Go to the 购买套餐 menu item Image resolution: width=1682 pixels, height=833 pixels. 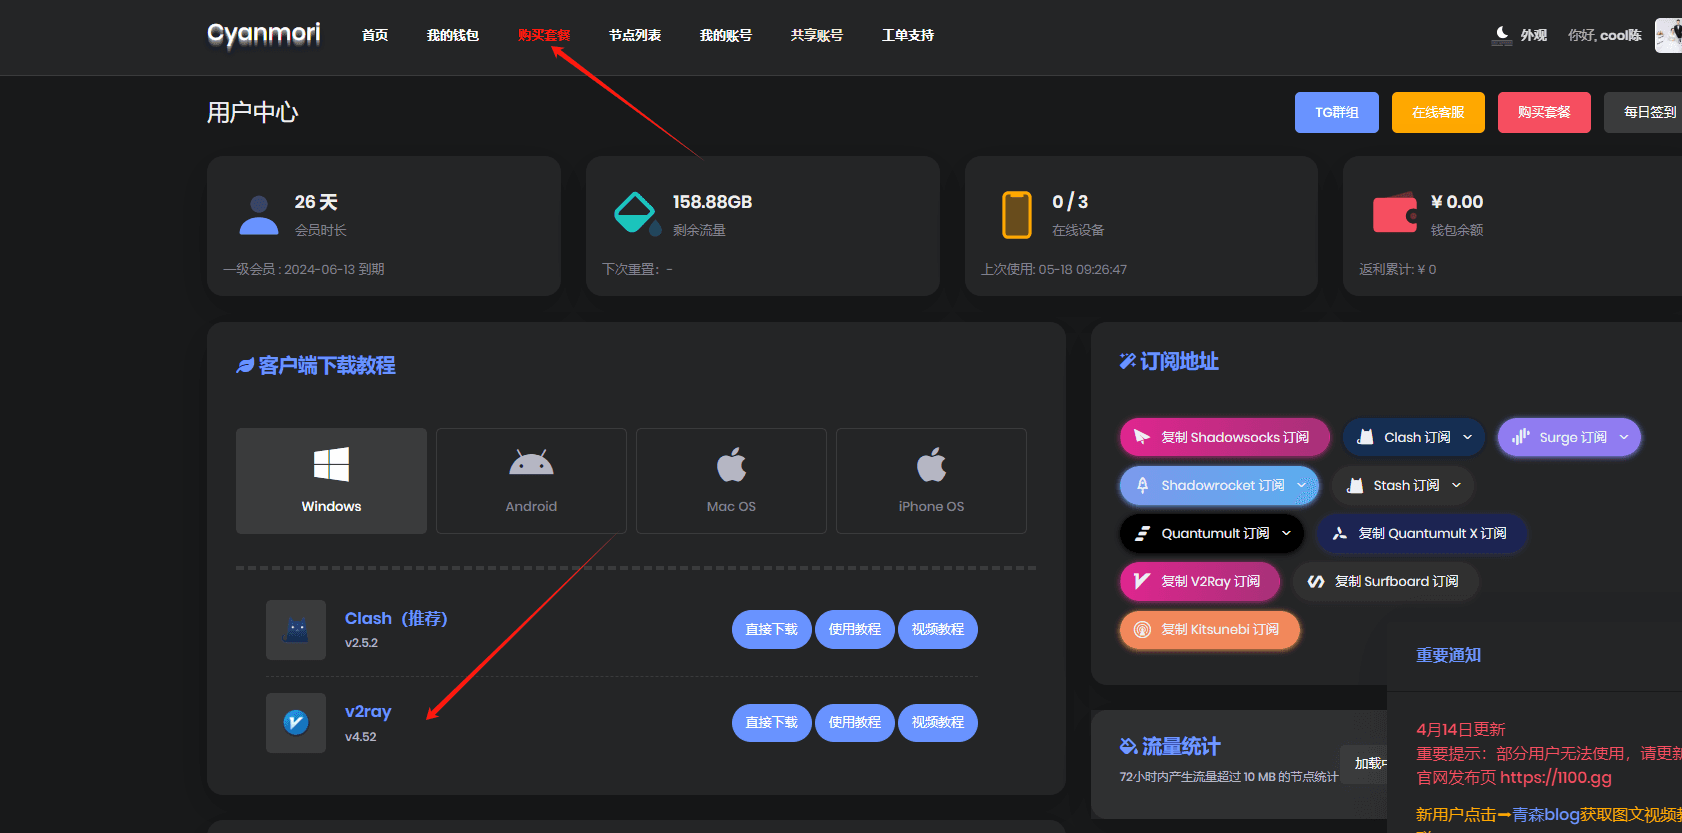click(544, 35)
